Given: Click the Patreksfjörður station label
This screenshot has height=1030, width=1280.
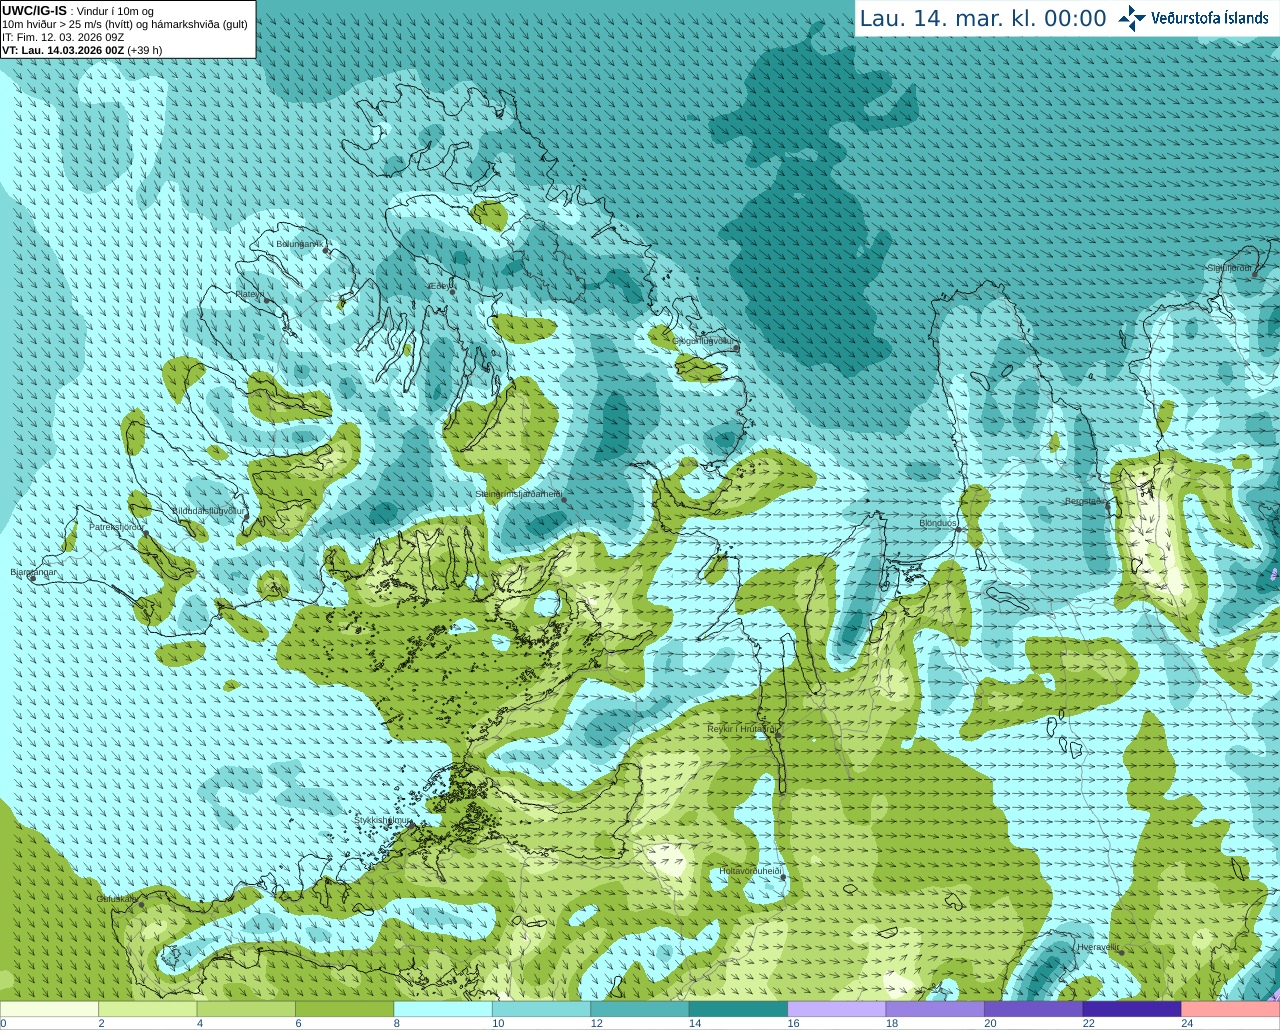Looking at the screenshot, I should 116,527.
